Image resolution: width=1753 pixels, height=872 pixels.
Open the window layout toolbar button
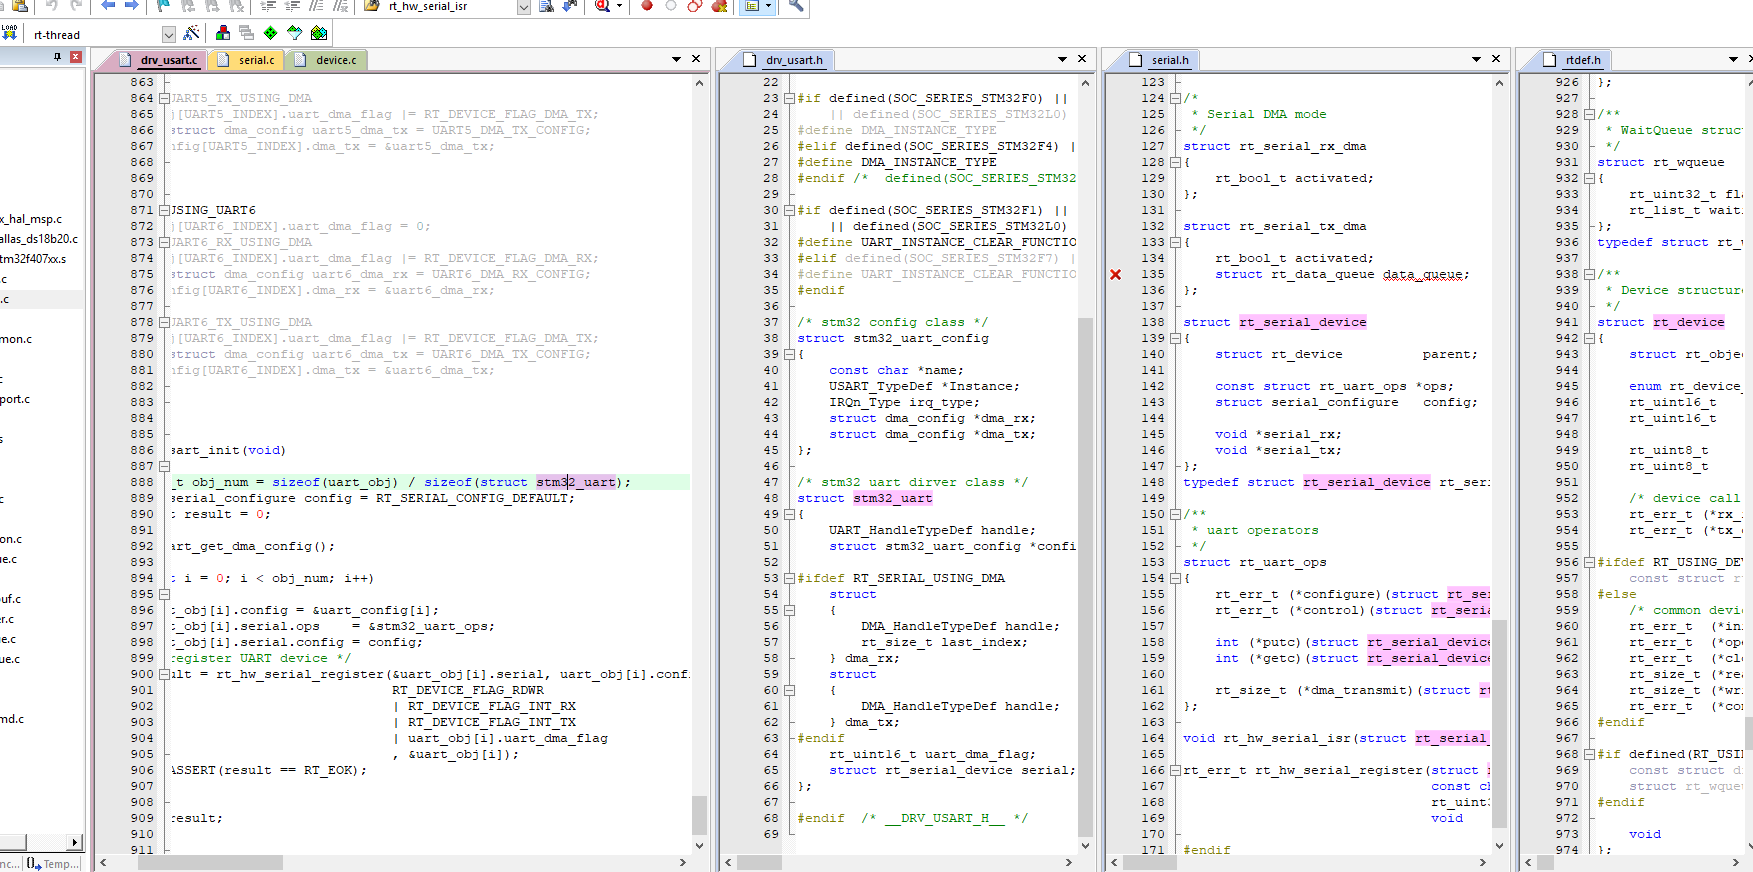[752, 5]
